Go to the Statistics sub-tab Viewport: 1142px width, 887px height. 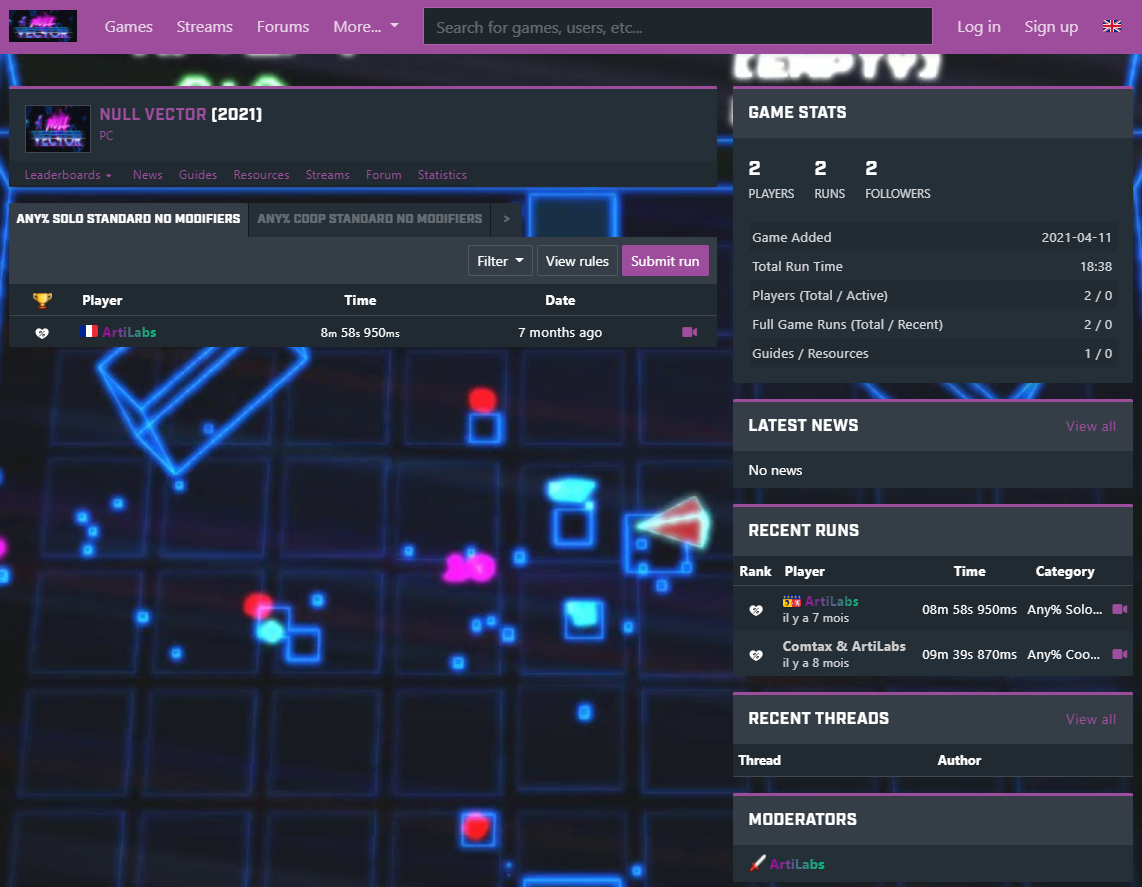coord(442,175)
